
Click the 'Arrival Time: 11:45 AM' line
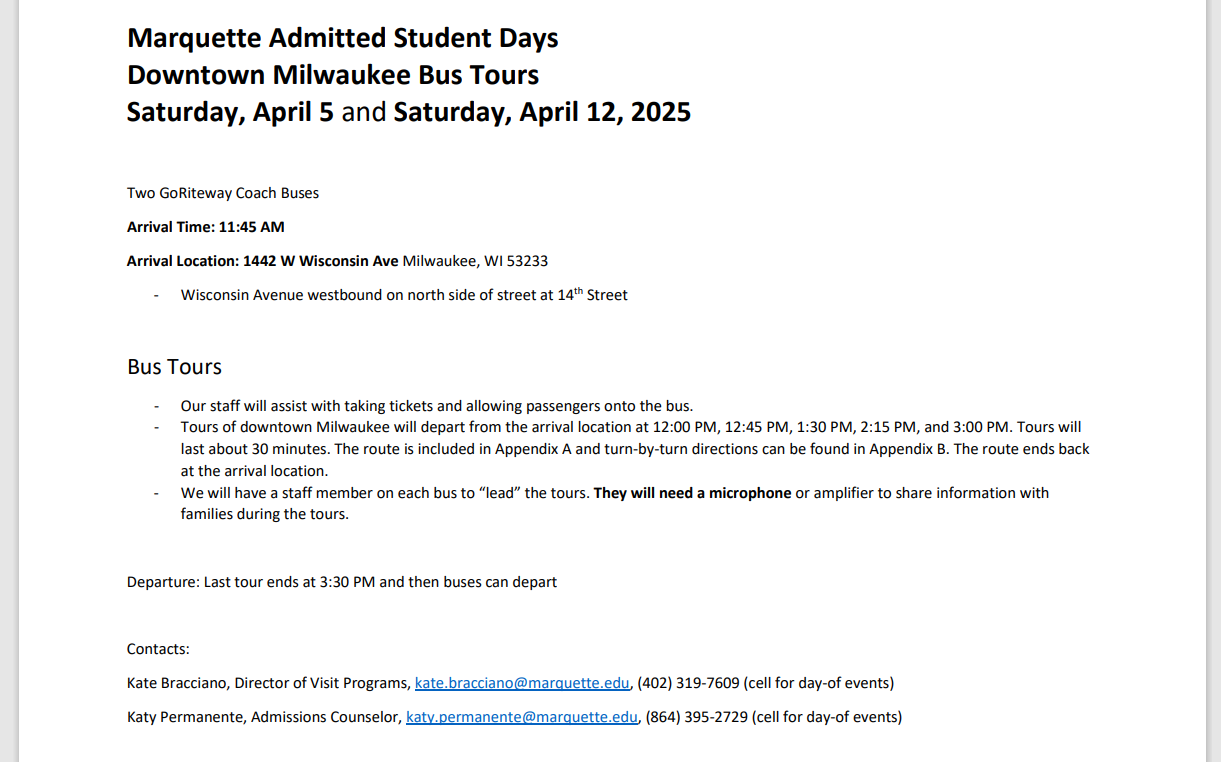coord(205,227)
